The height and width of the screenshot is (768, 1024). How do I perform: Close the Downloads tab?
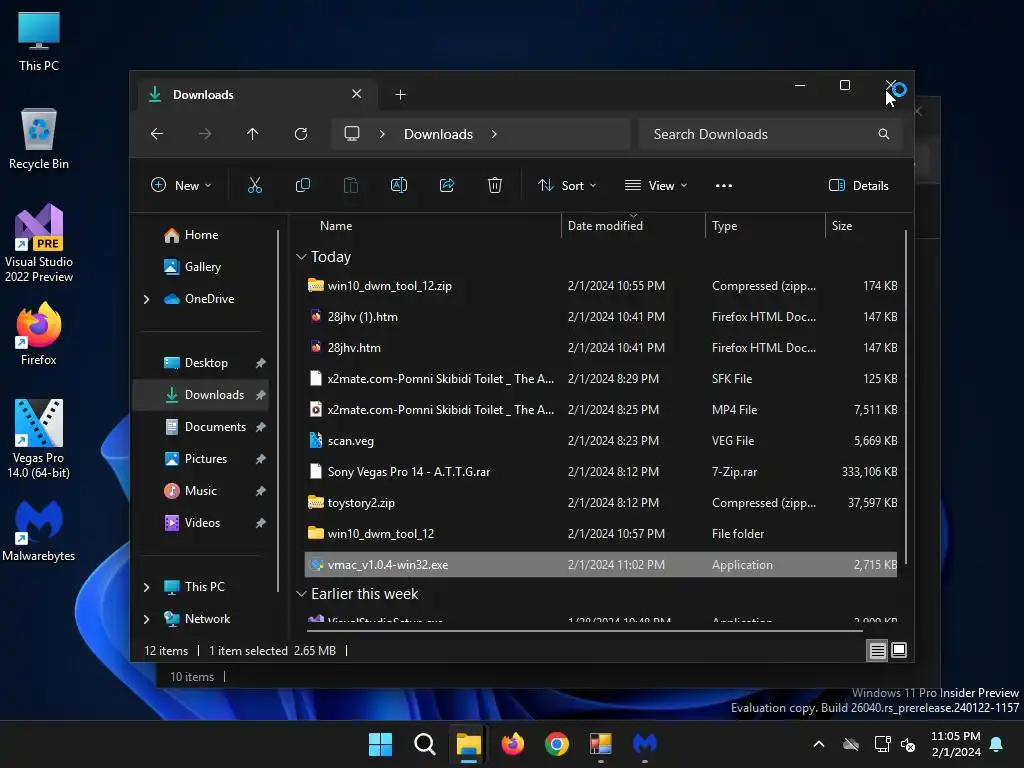pyautogui.click(x=357, y=94)
